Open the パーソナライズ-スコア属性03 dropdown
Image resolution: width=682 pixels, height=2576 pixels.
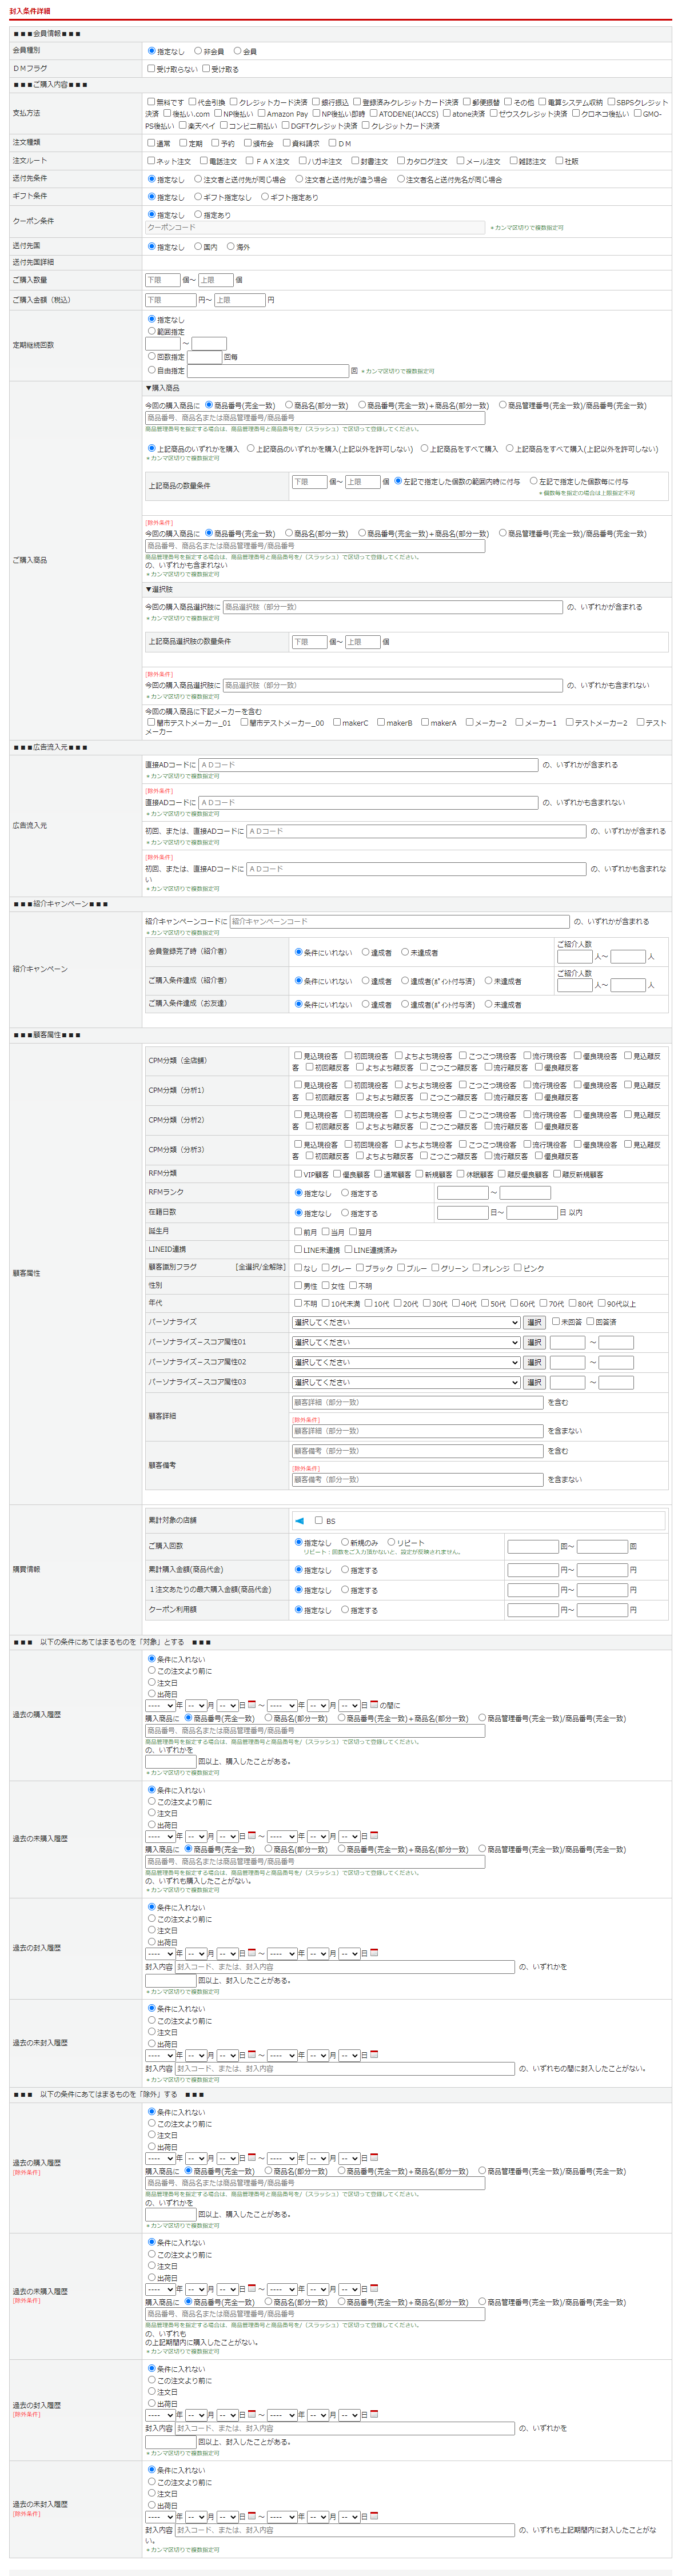[405, 1382]
